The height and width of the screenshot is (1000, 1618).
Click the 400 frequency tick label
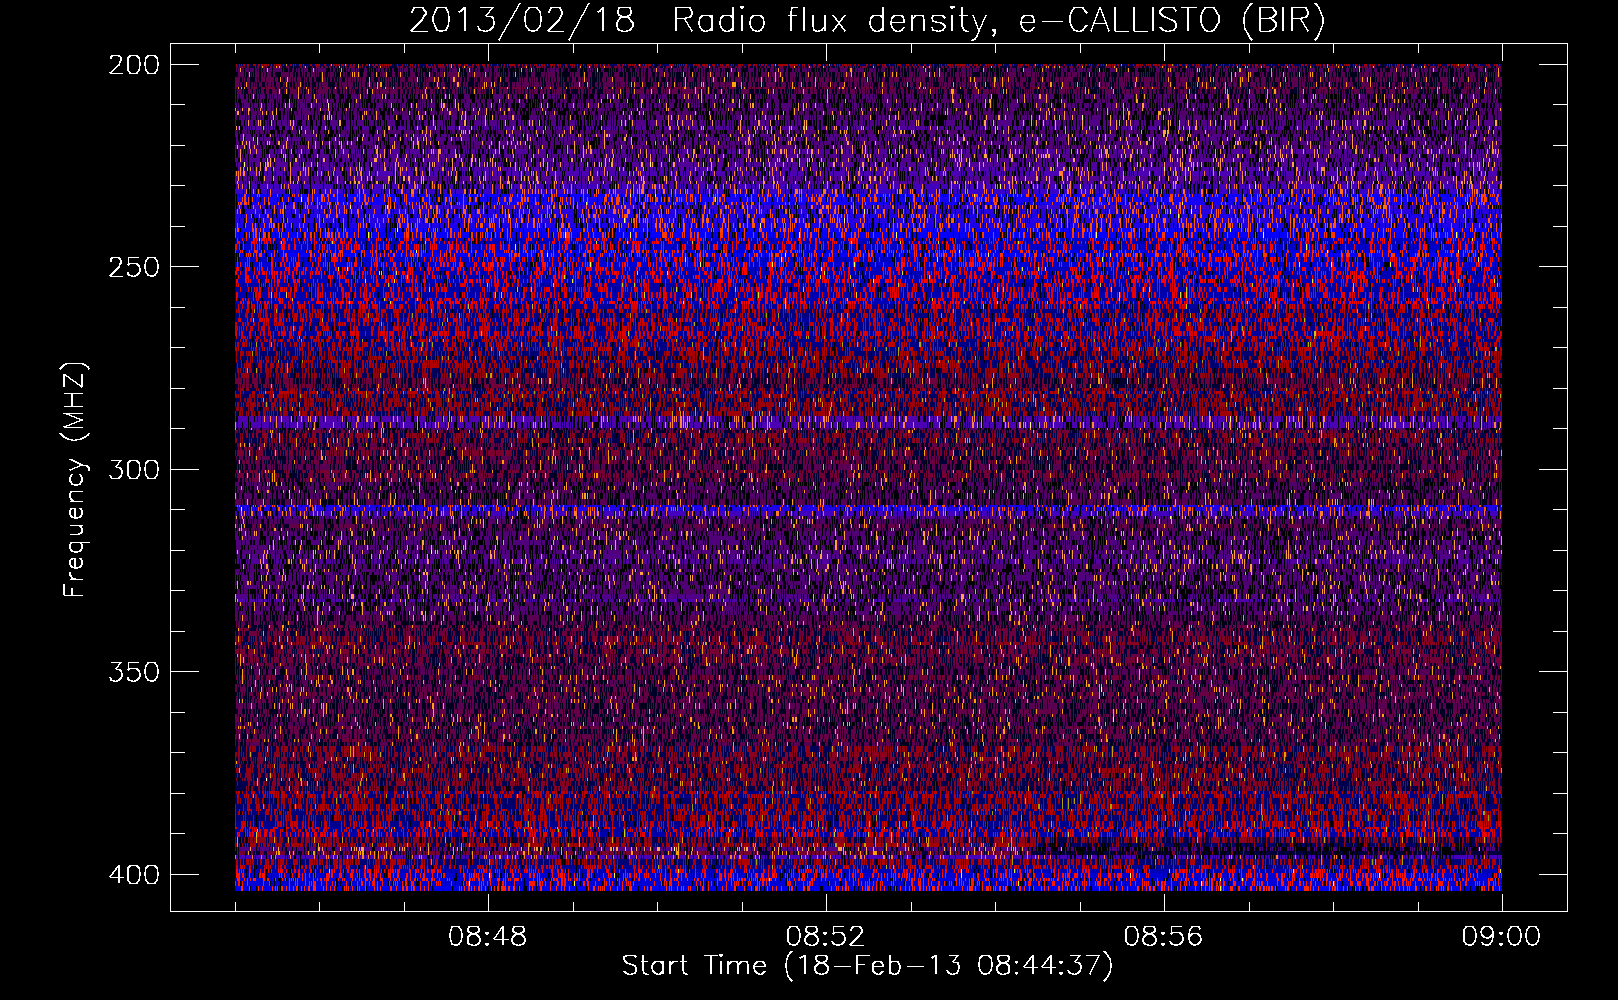coord(133,874)
